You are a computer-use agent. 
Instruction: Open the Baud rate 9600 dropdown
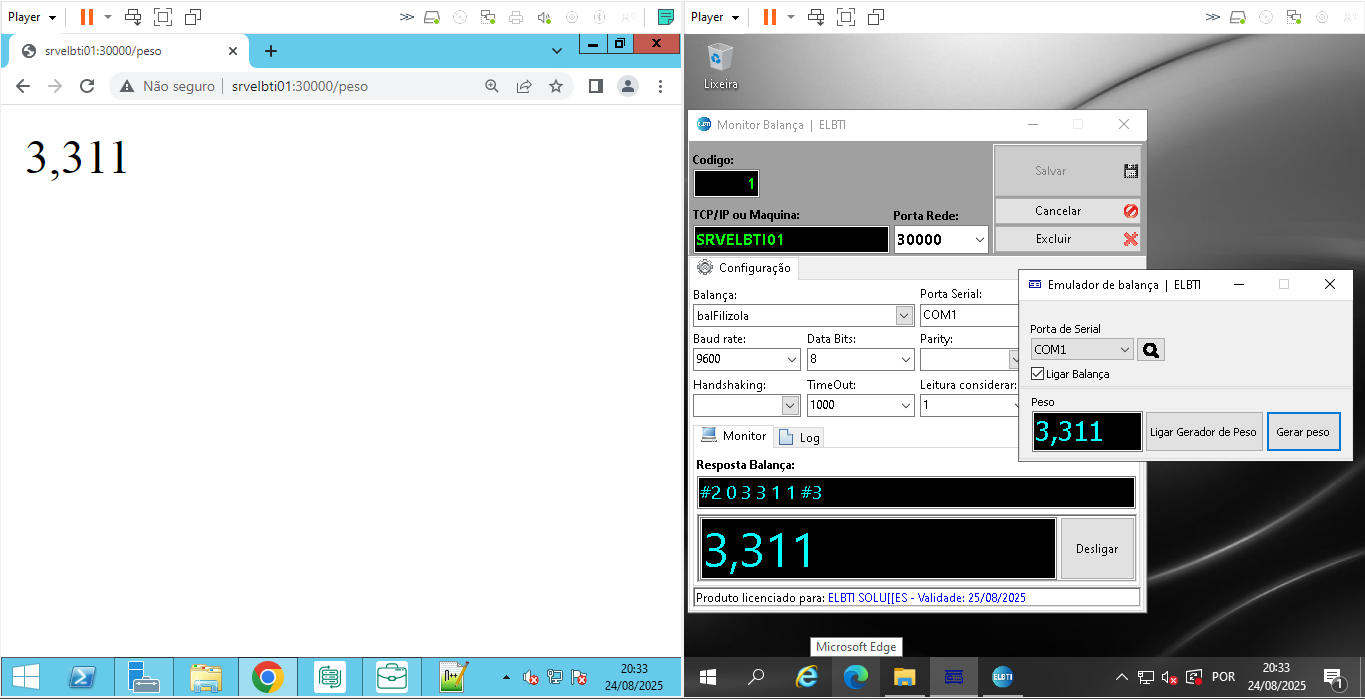792,359
